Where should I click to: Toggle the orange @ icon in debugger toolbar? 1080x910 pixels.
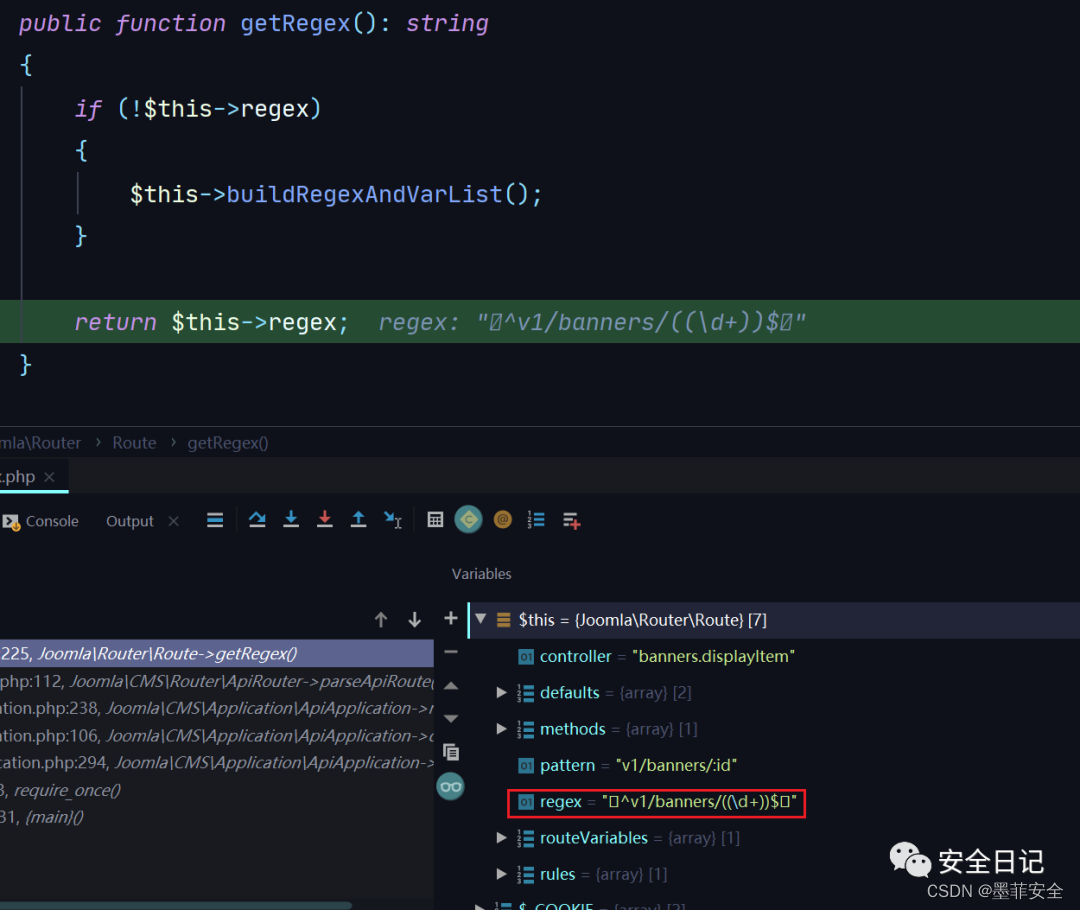[x=503, y=520]
